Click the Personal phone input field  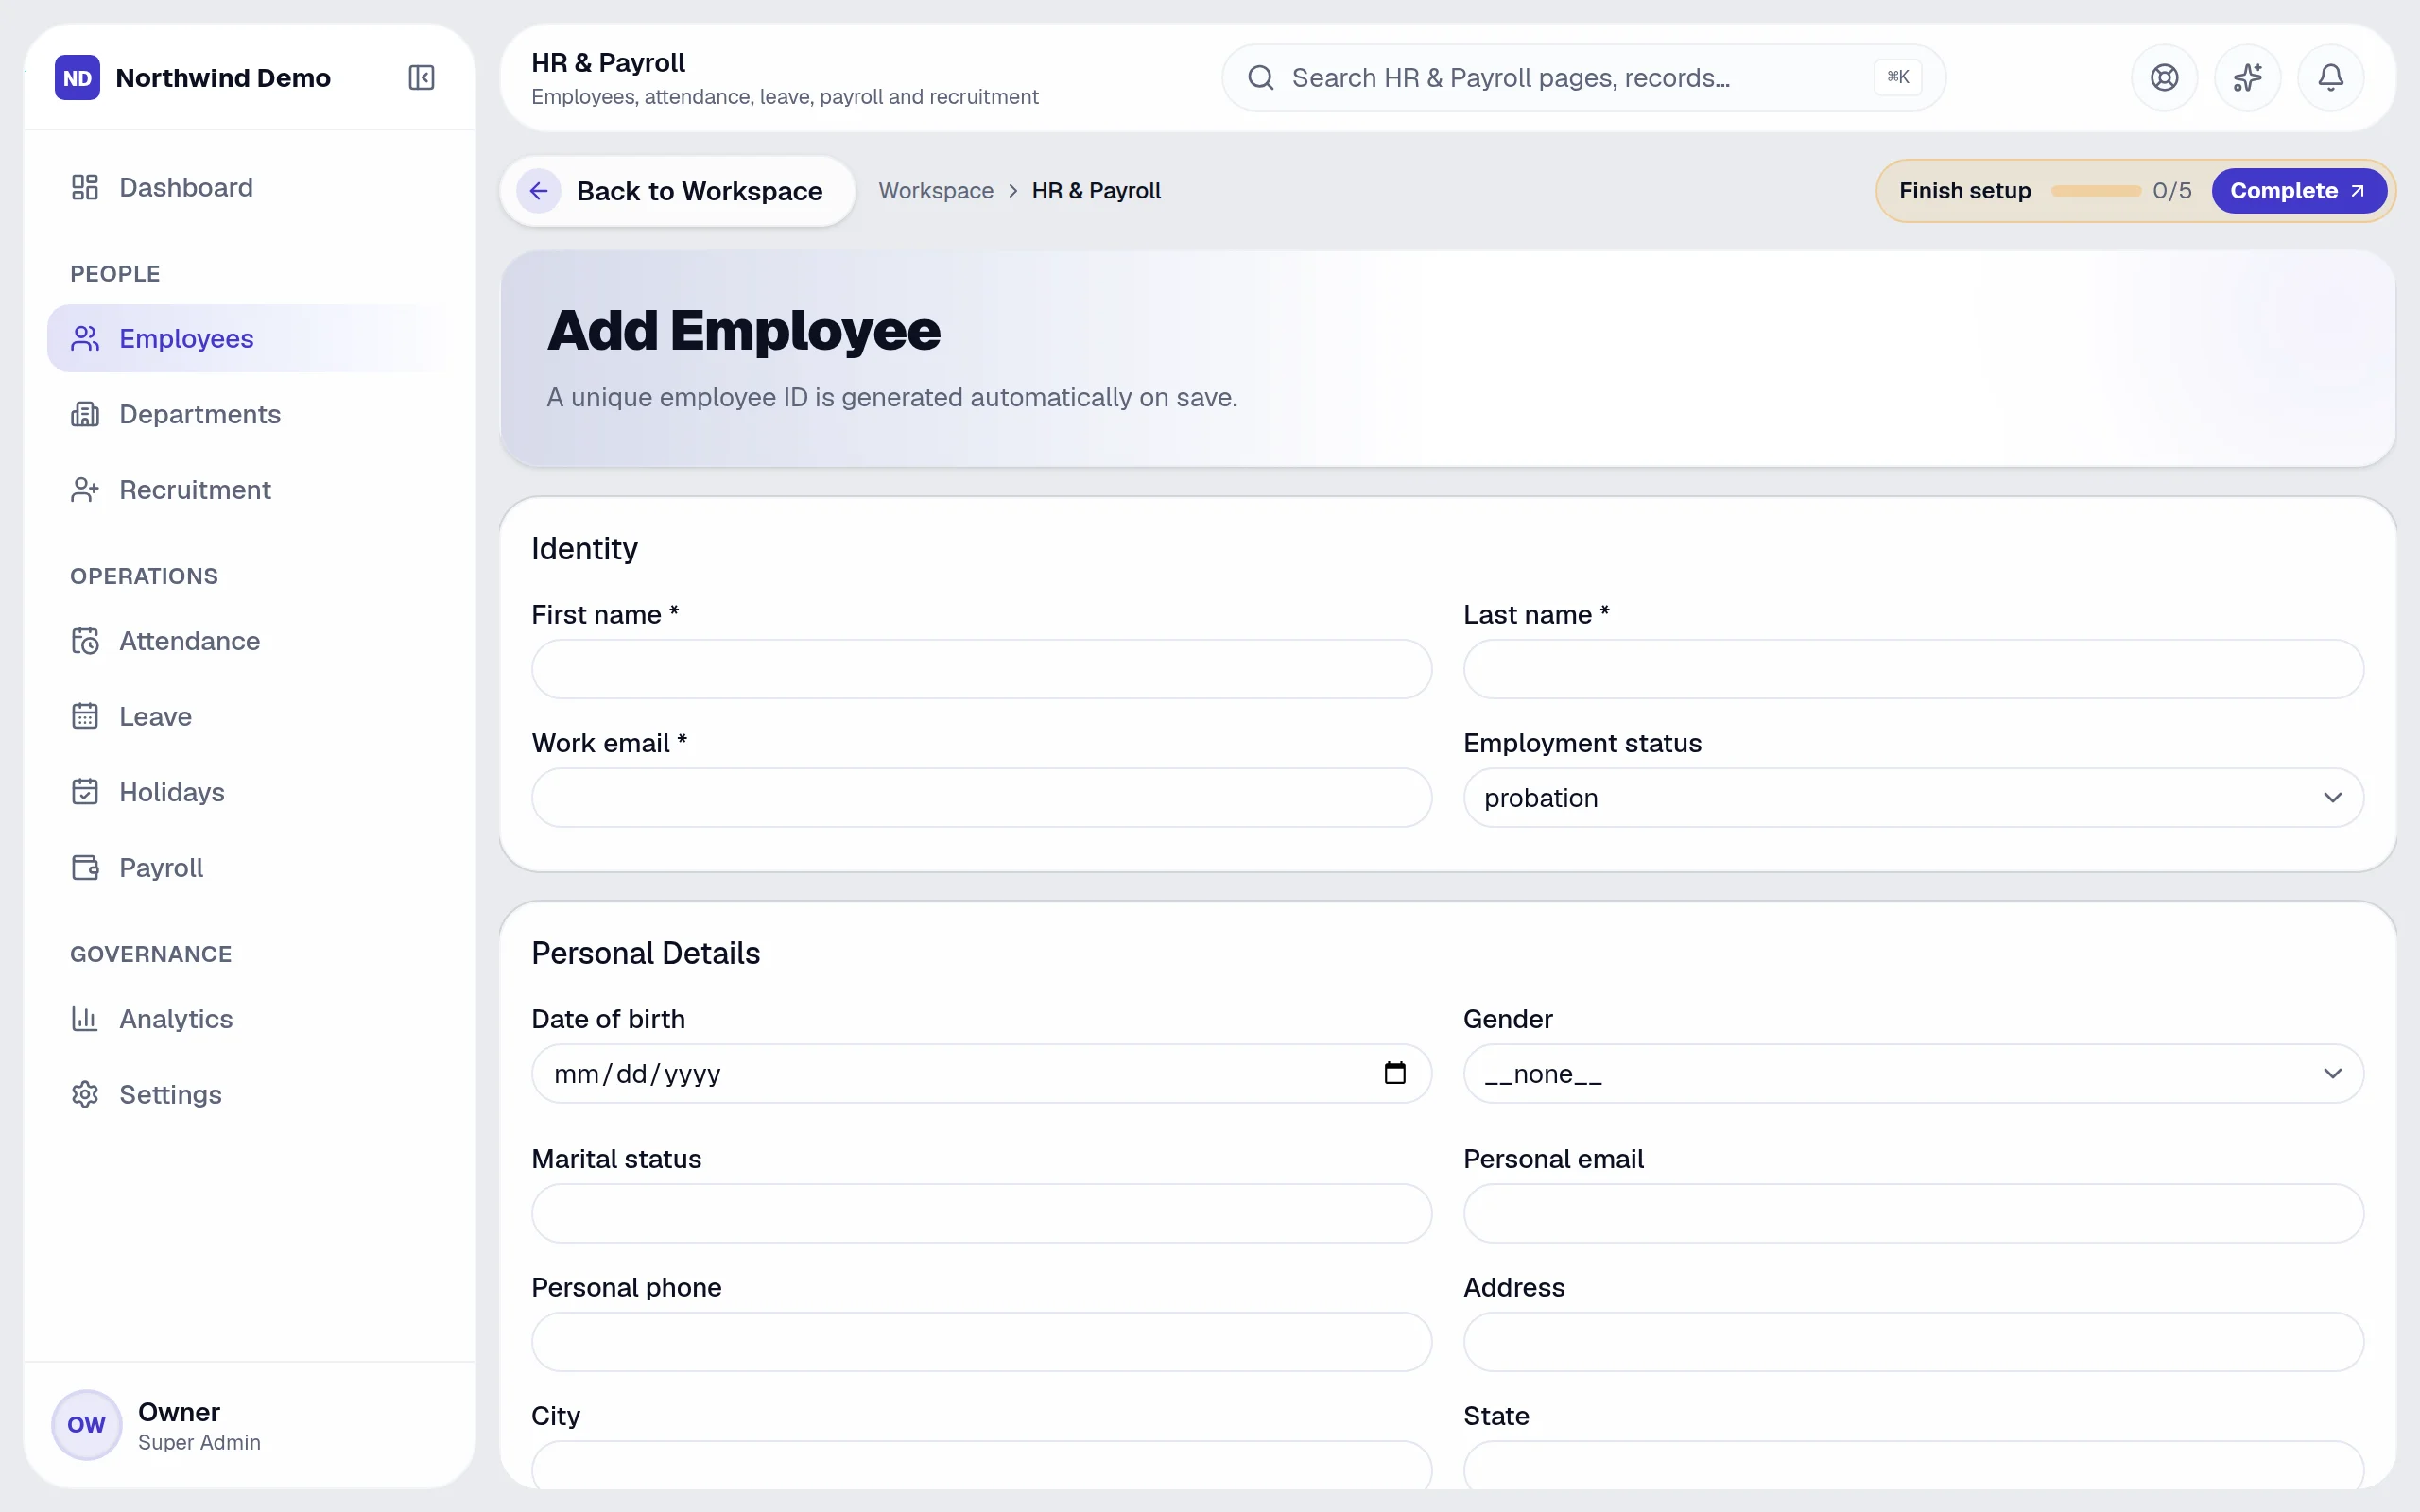coord(981,1342)
